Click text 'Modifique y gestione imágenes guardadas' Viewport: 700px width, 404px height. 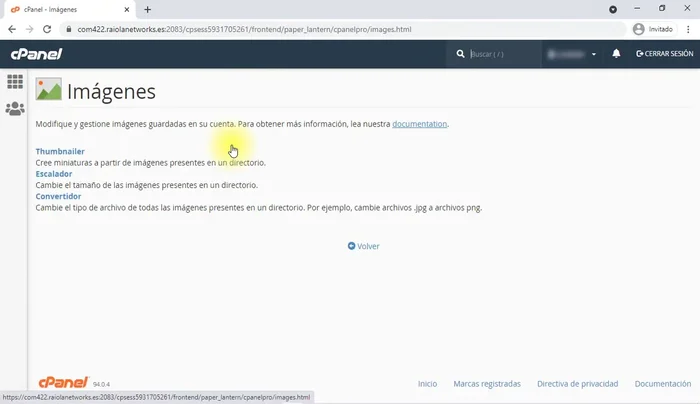110,124
